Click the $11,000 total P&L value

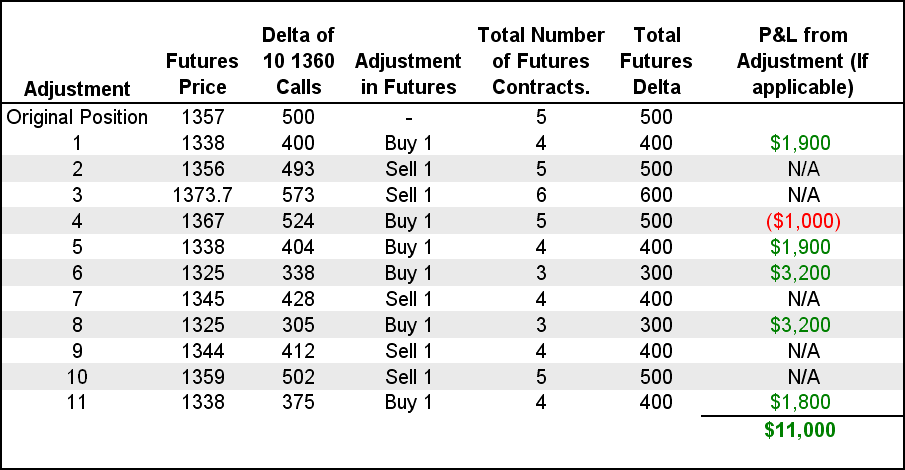(x=799, y=430)
